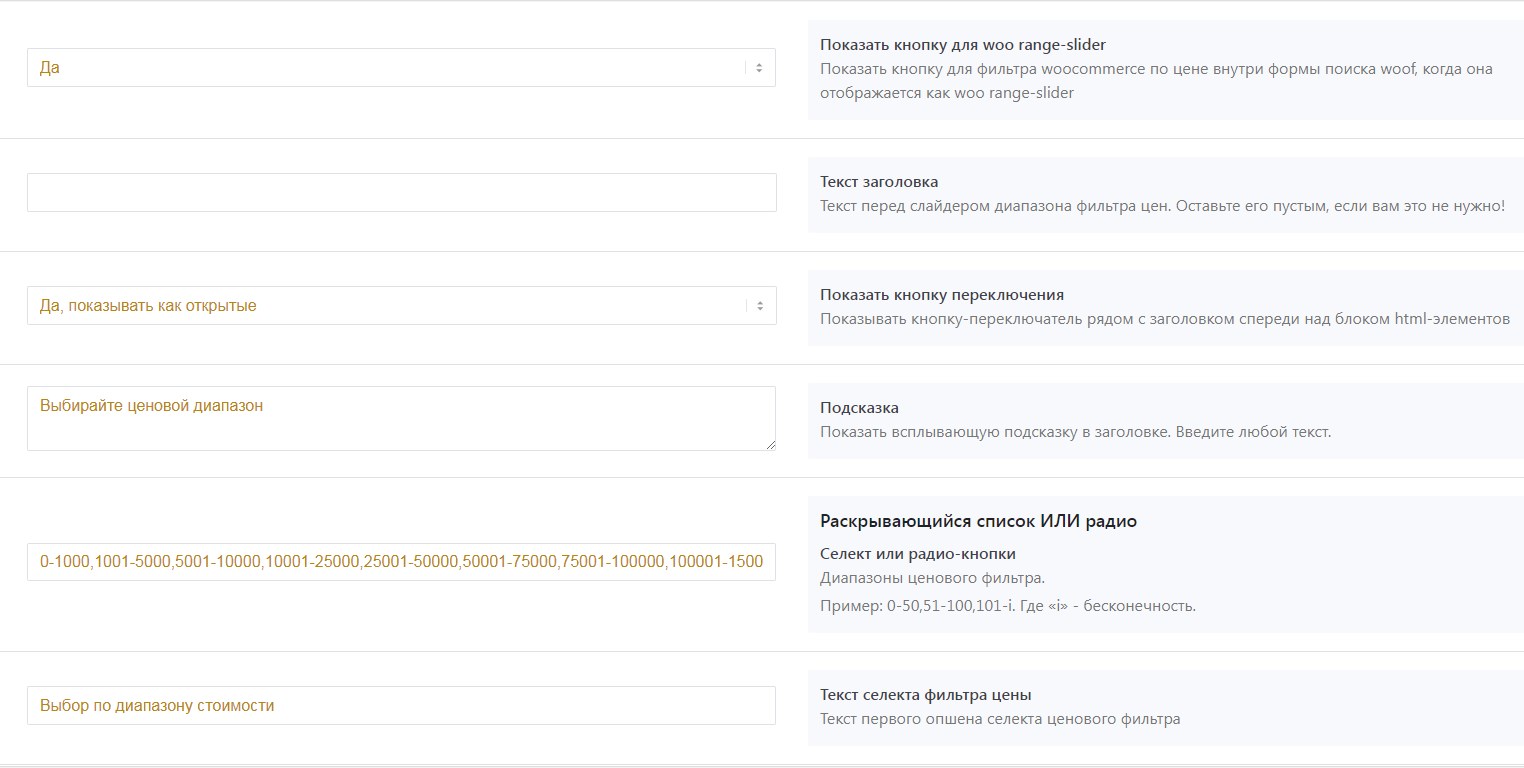Expand the "Да, показывать как открытые" dropdown
Viewport: 1524px width, 768px height.
[390, 306]
